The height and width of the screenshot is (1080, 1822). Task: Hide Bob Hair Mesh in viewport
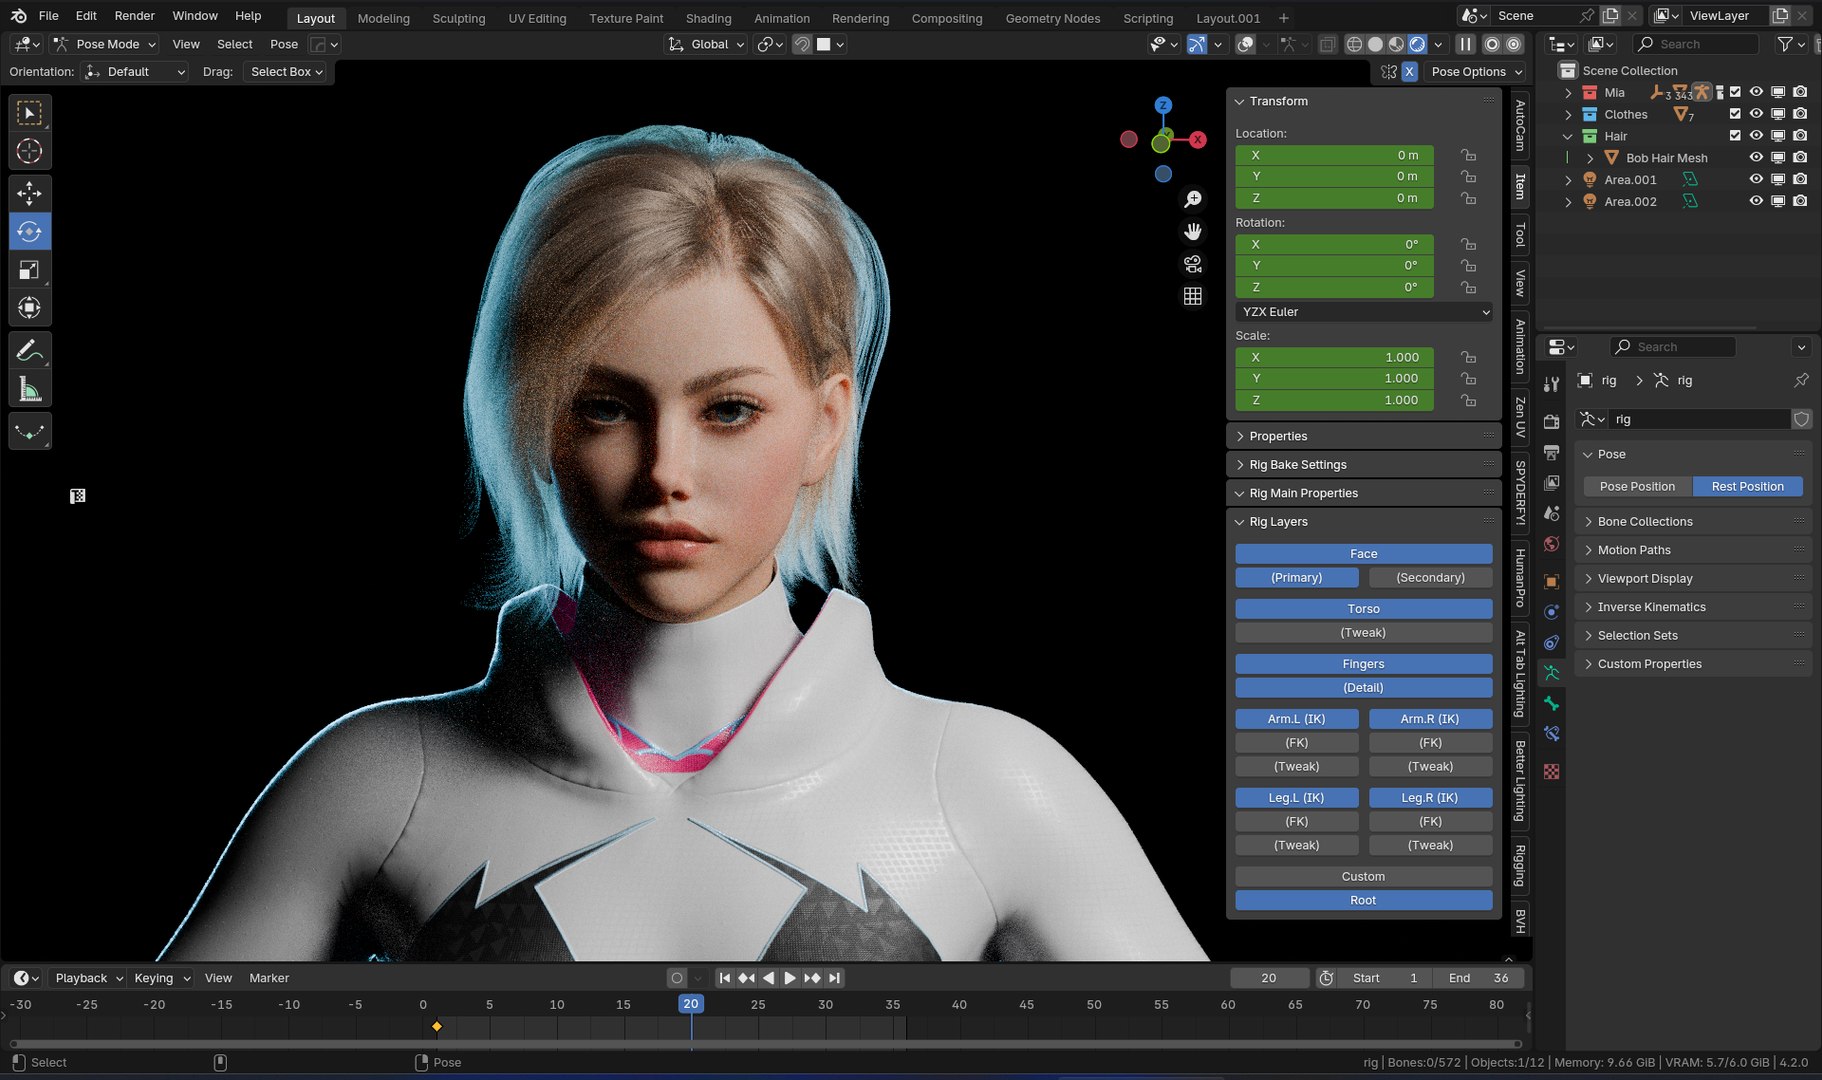(1756, 158)
